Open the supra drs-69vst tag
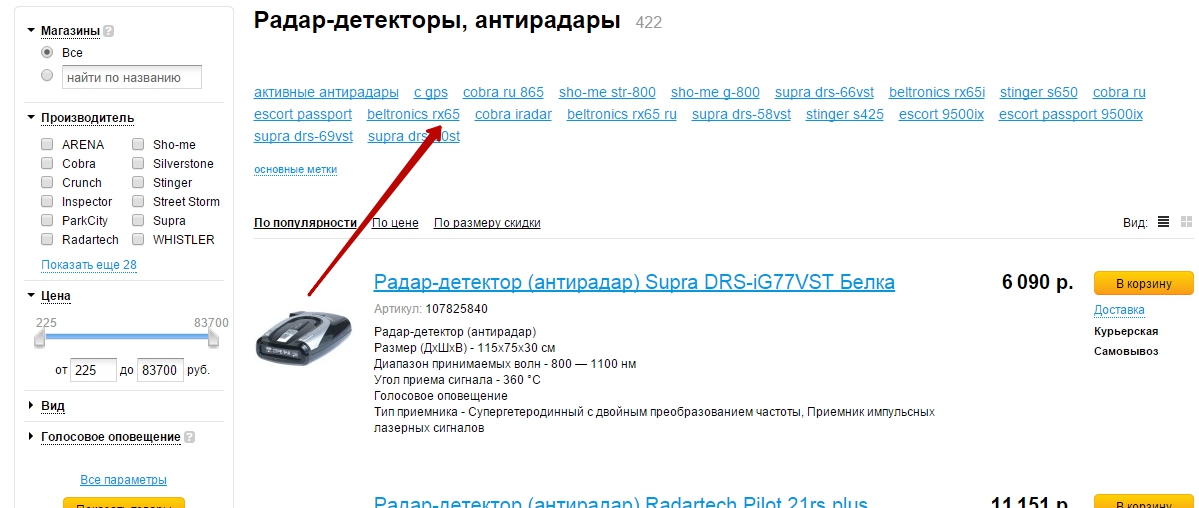 tap(304, 137)
